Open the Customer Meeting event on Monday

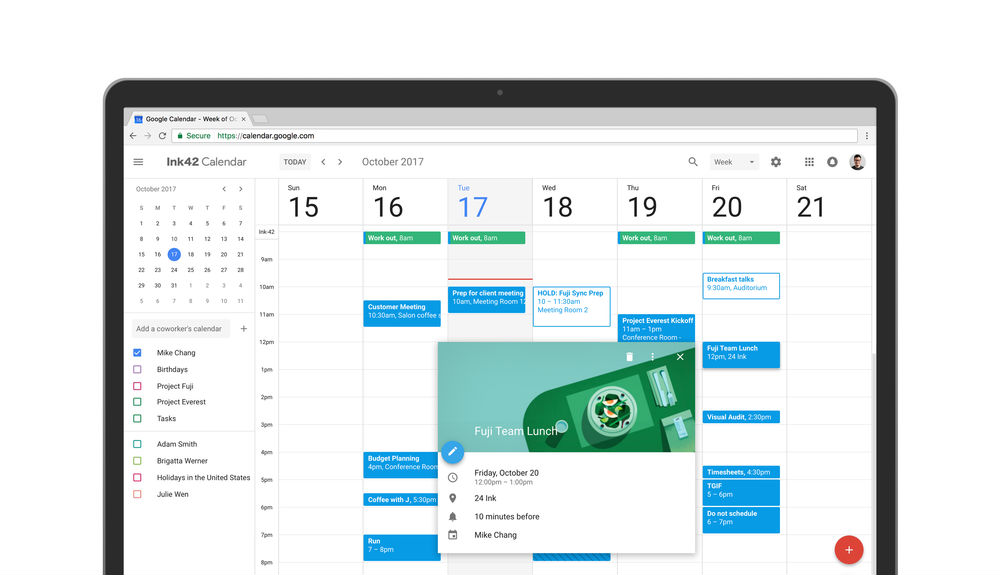(x=401, y=312)
